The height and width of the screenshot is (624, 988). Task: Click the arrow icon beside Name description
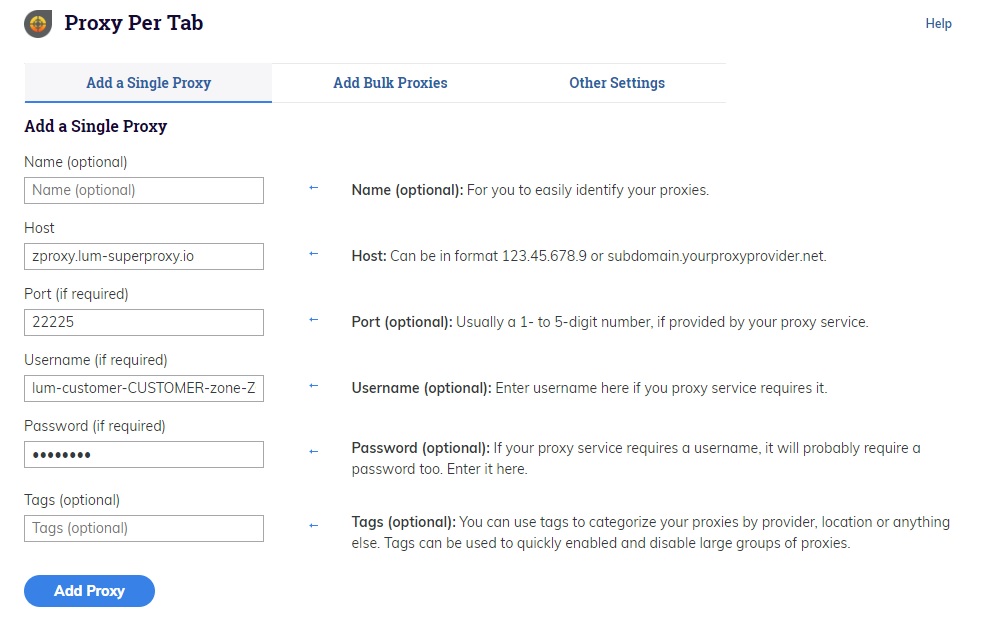(x=314, y=188)
